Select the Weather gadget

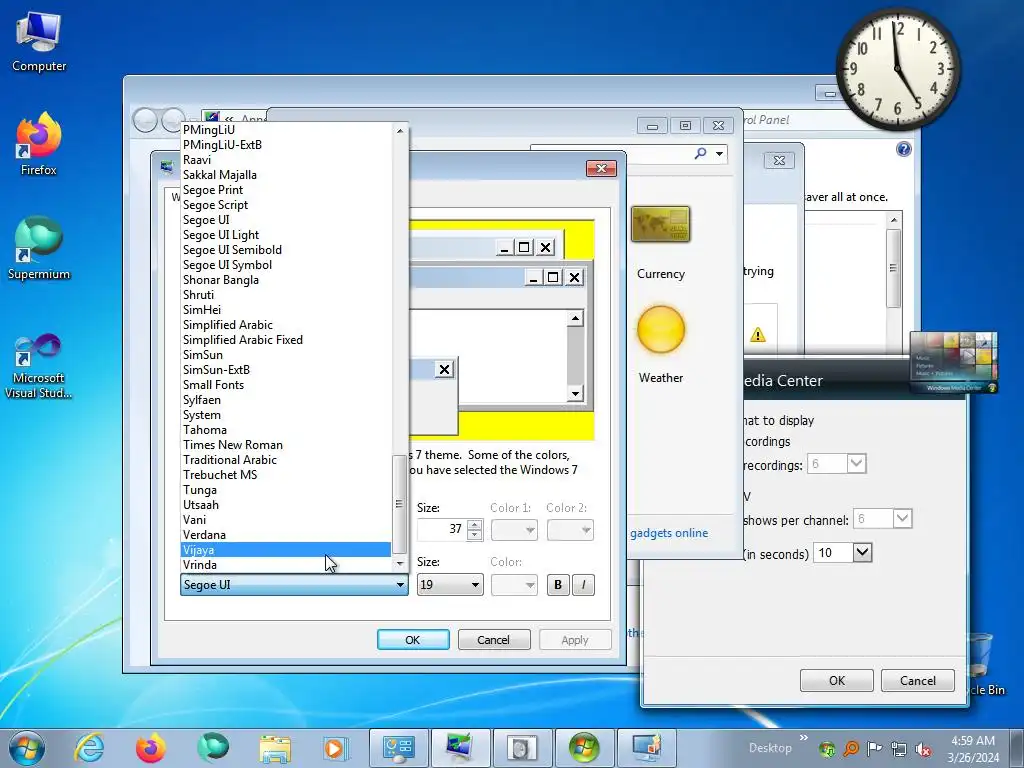pos(661,345)
